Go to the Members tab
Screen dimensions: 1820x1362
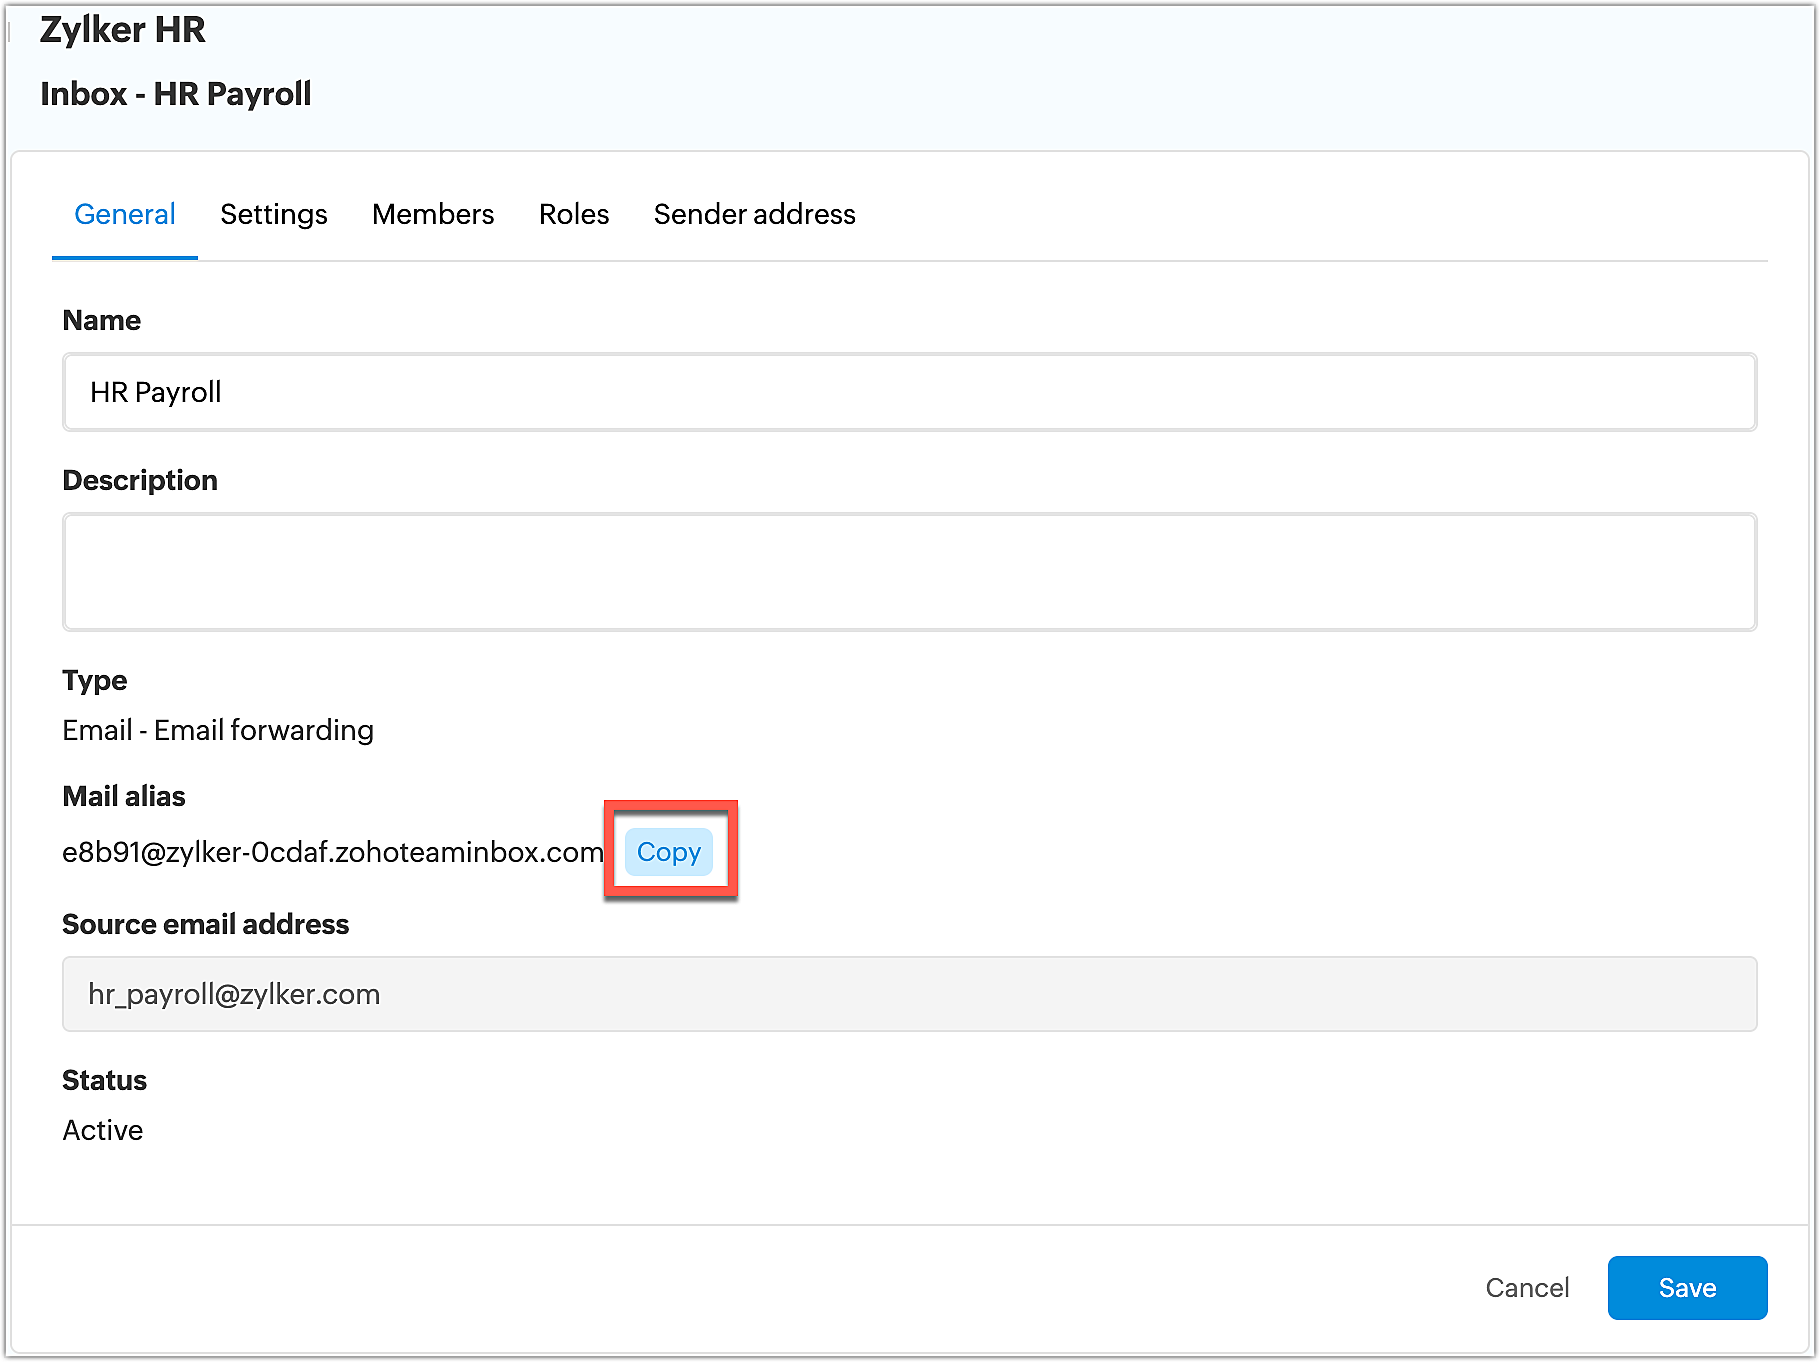[433, 214]
